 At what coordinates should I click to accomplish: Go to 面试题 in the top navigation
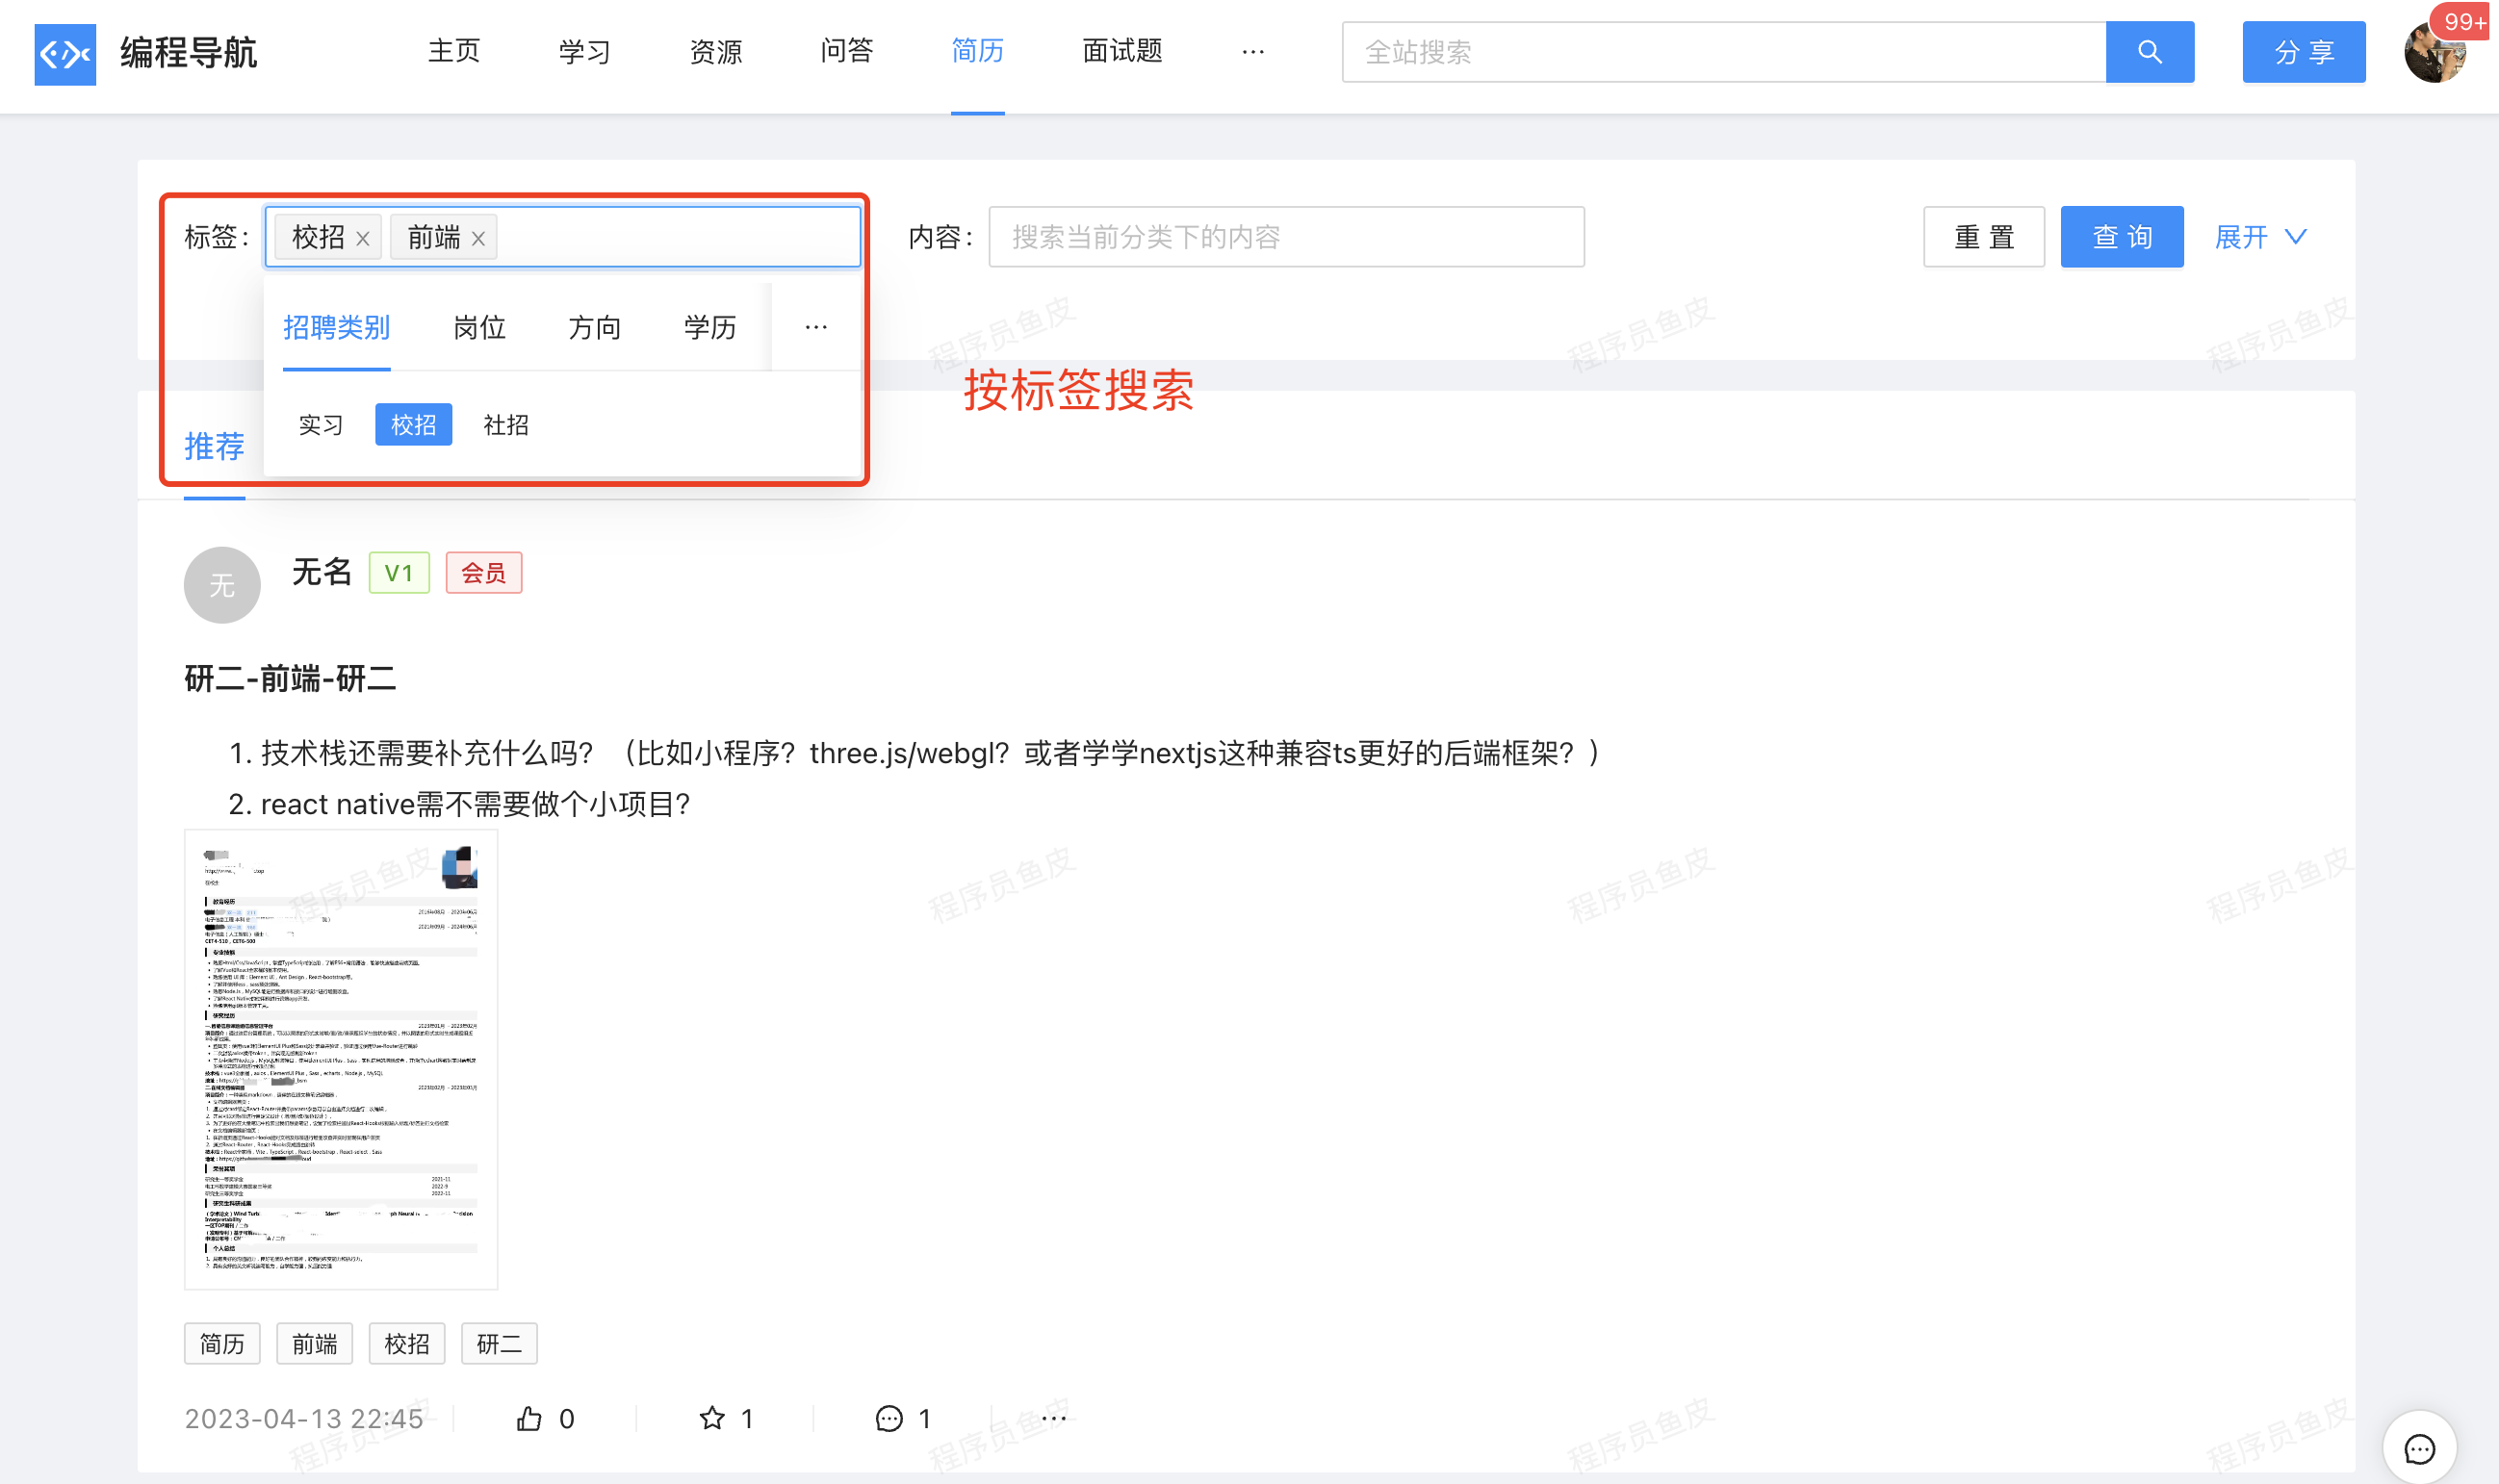(1122, 52)
